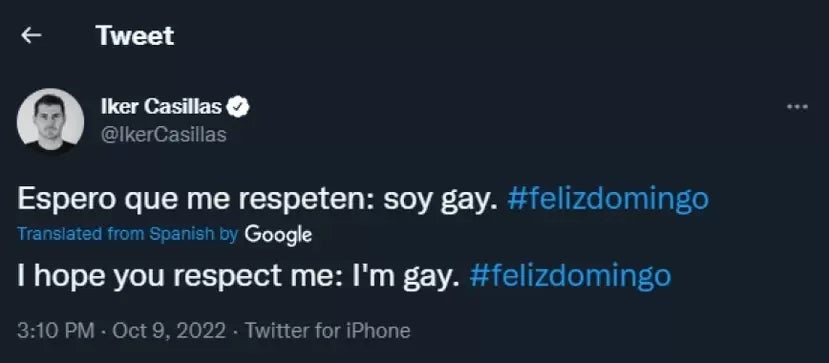Click the Google logo

pos(278,235)
